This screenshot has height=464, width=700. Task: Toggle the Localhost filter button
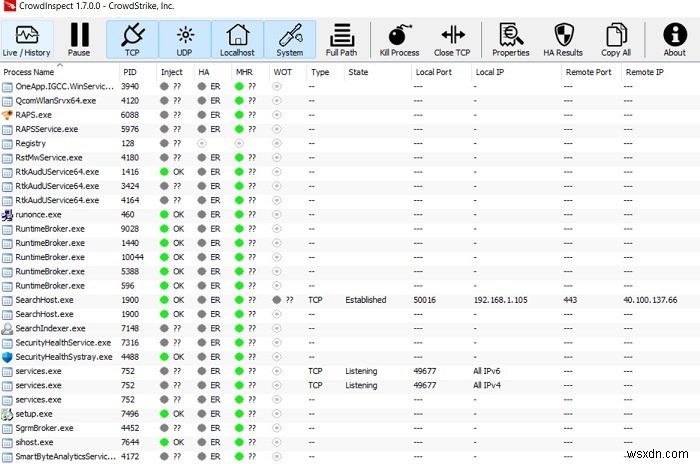coord(237,40)
